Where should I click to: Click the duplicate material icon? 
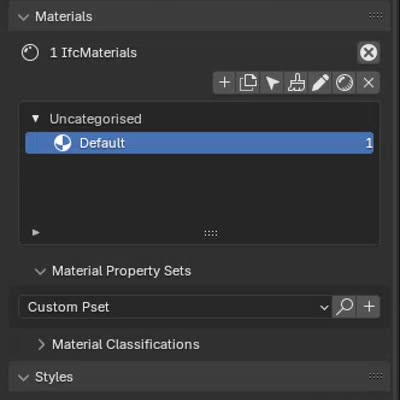(x=248, y=82)
